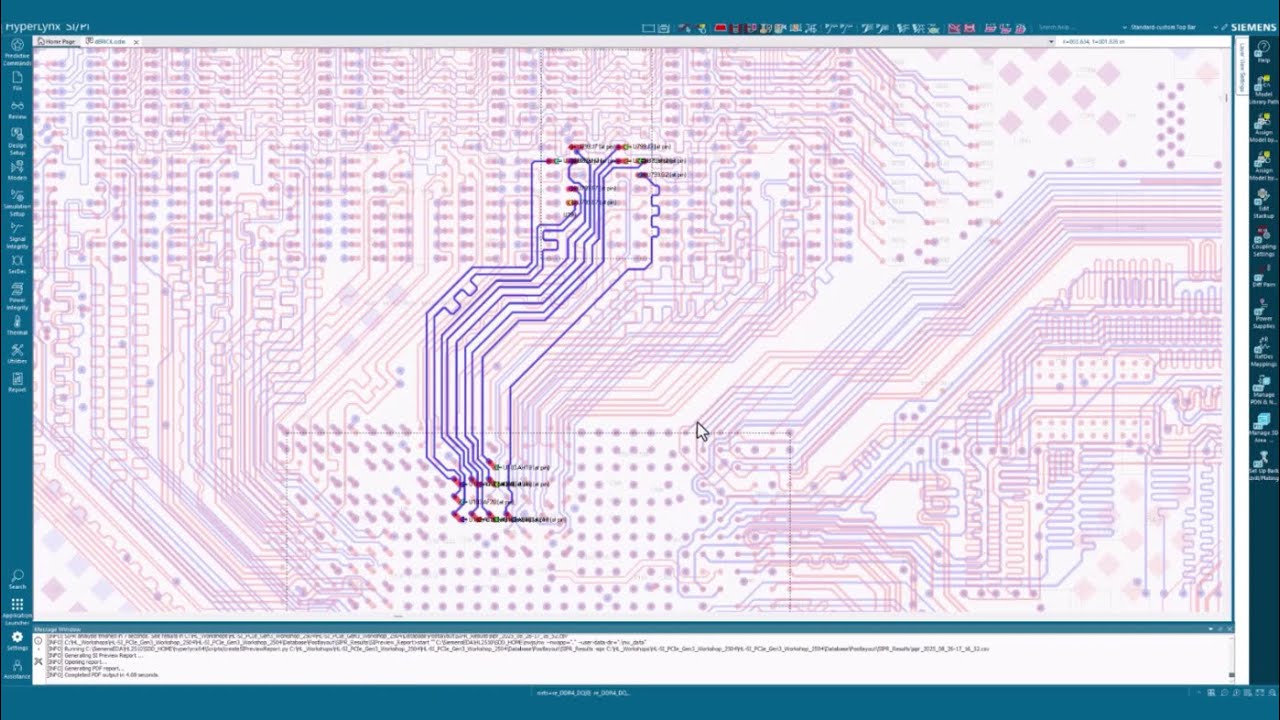Open the Assistance panel
The width and height of the screenshot is (1280, 720).
(x=17, y=669)
